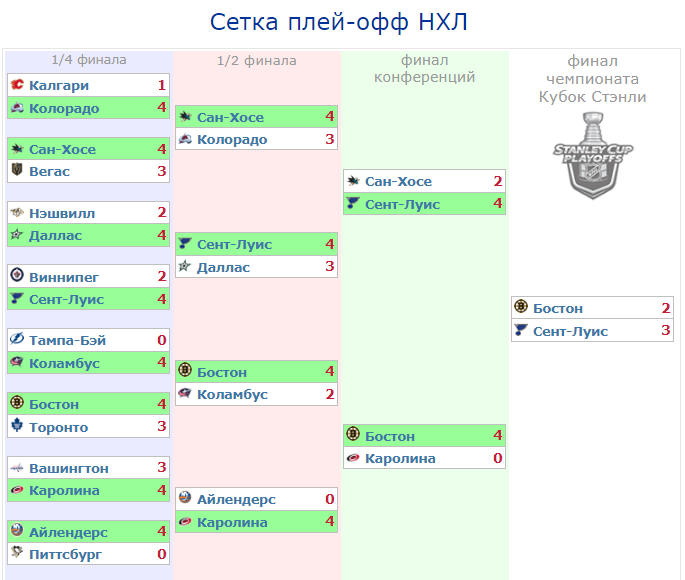Click the Washington Capitals logo

tap(17, 468)
